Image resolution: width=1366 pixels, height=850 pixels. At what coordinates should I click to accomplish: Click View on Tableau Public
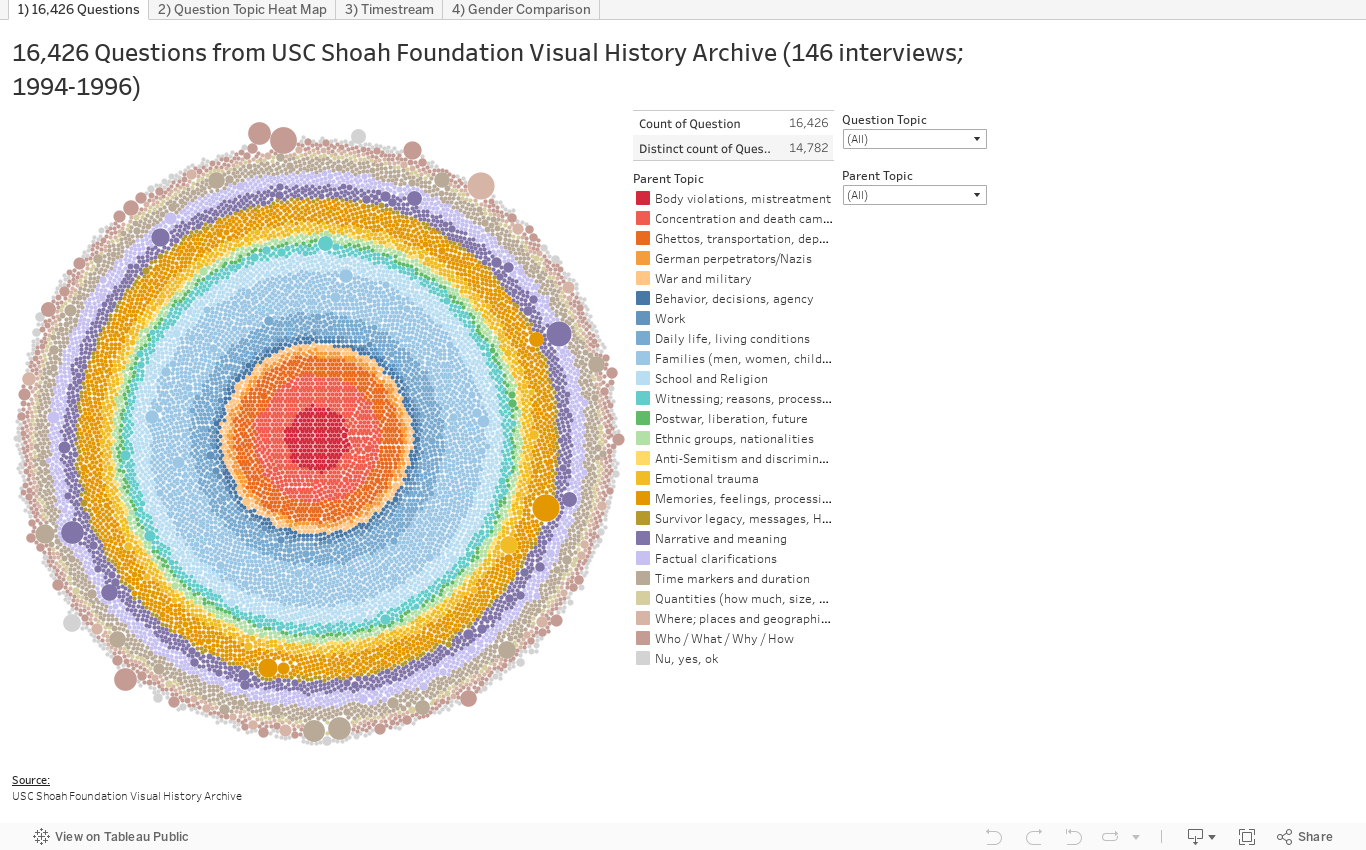111,837
